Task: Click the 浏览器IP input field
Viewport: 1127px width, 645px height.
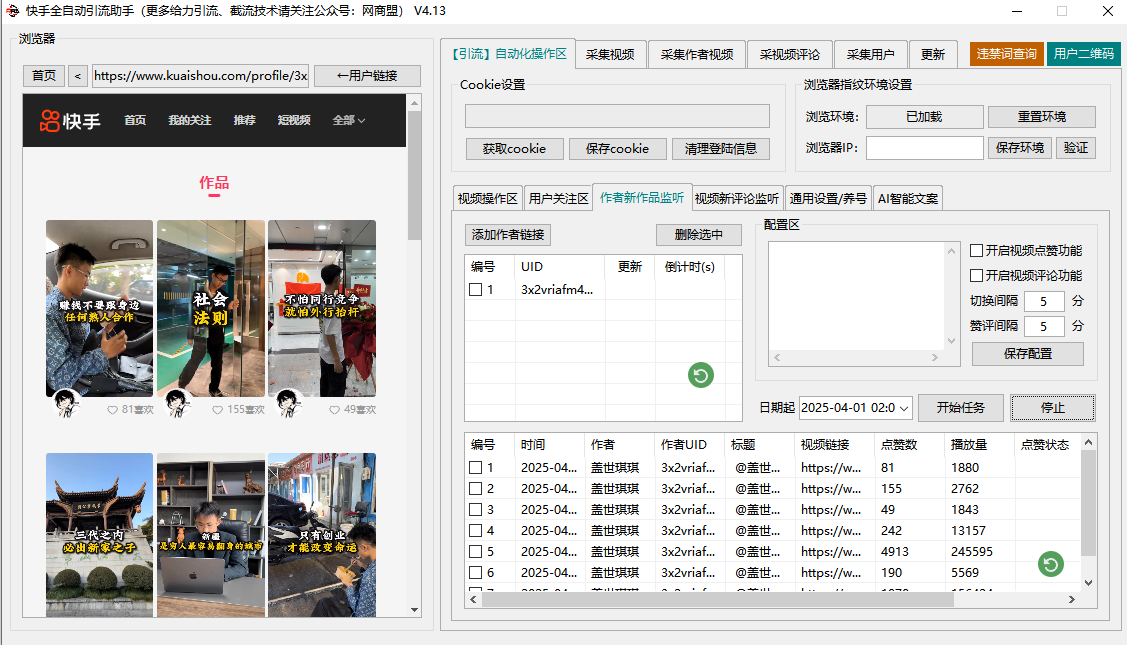Action: (924, 147)
